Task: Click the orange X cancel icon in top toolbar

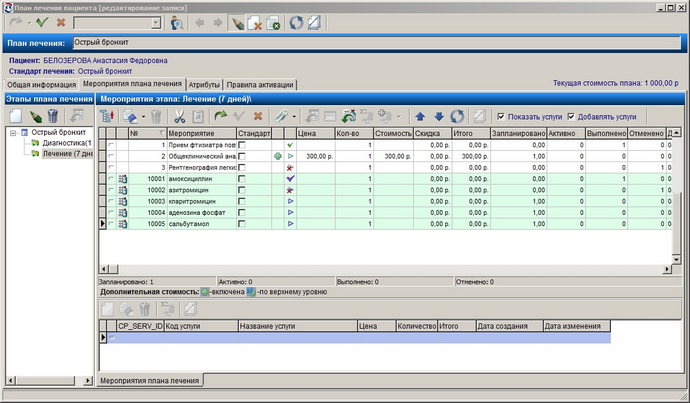Action: coord(61,22)
